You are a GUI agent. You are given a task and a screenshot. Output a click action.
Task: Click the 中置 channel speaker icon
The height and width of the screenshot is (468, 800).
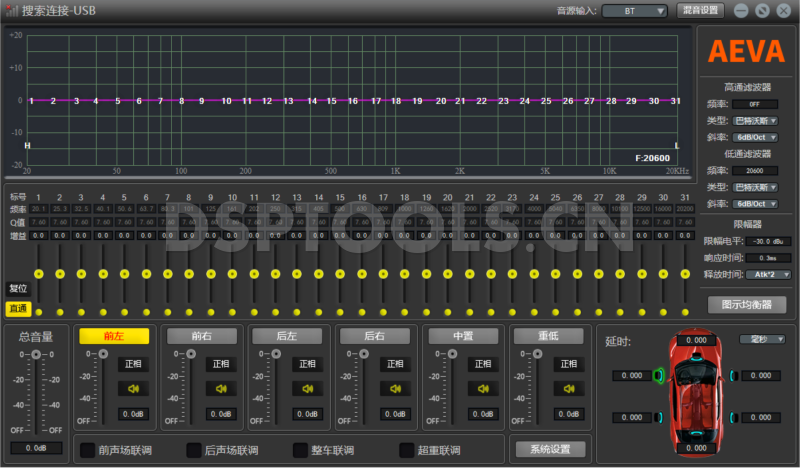click(484, 389)
